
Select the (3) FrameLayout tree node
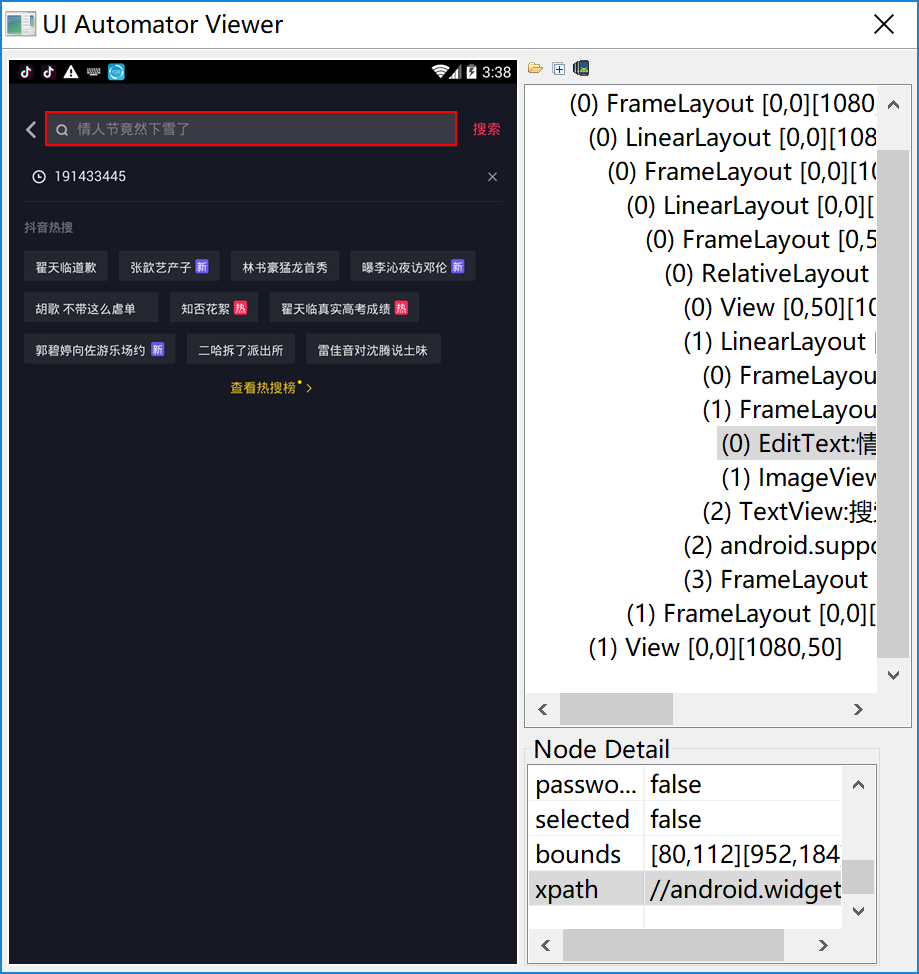(775, 580)
